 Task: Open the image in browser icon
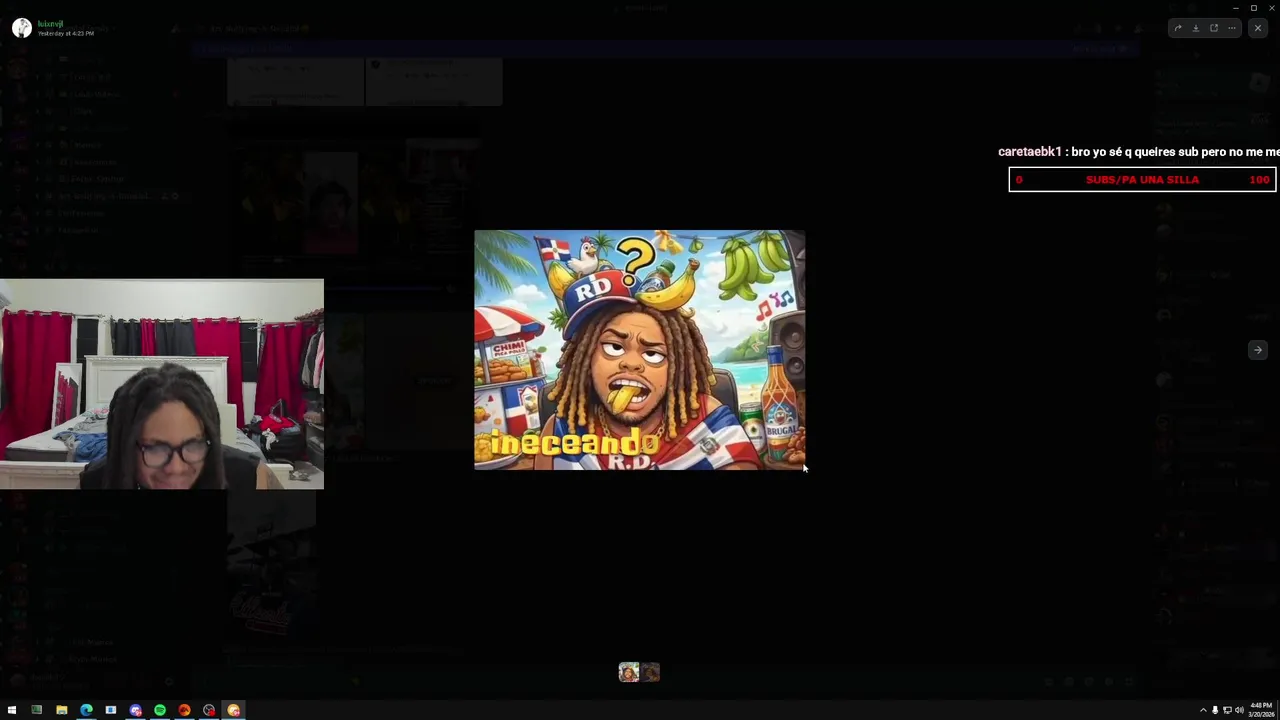[1214, 28]
